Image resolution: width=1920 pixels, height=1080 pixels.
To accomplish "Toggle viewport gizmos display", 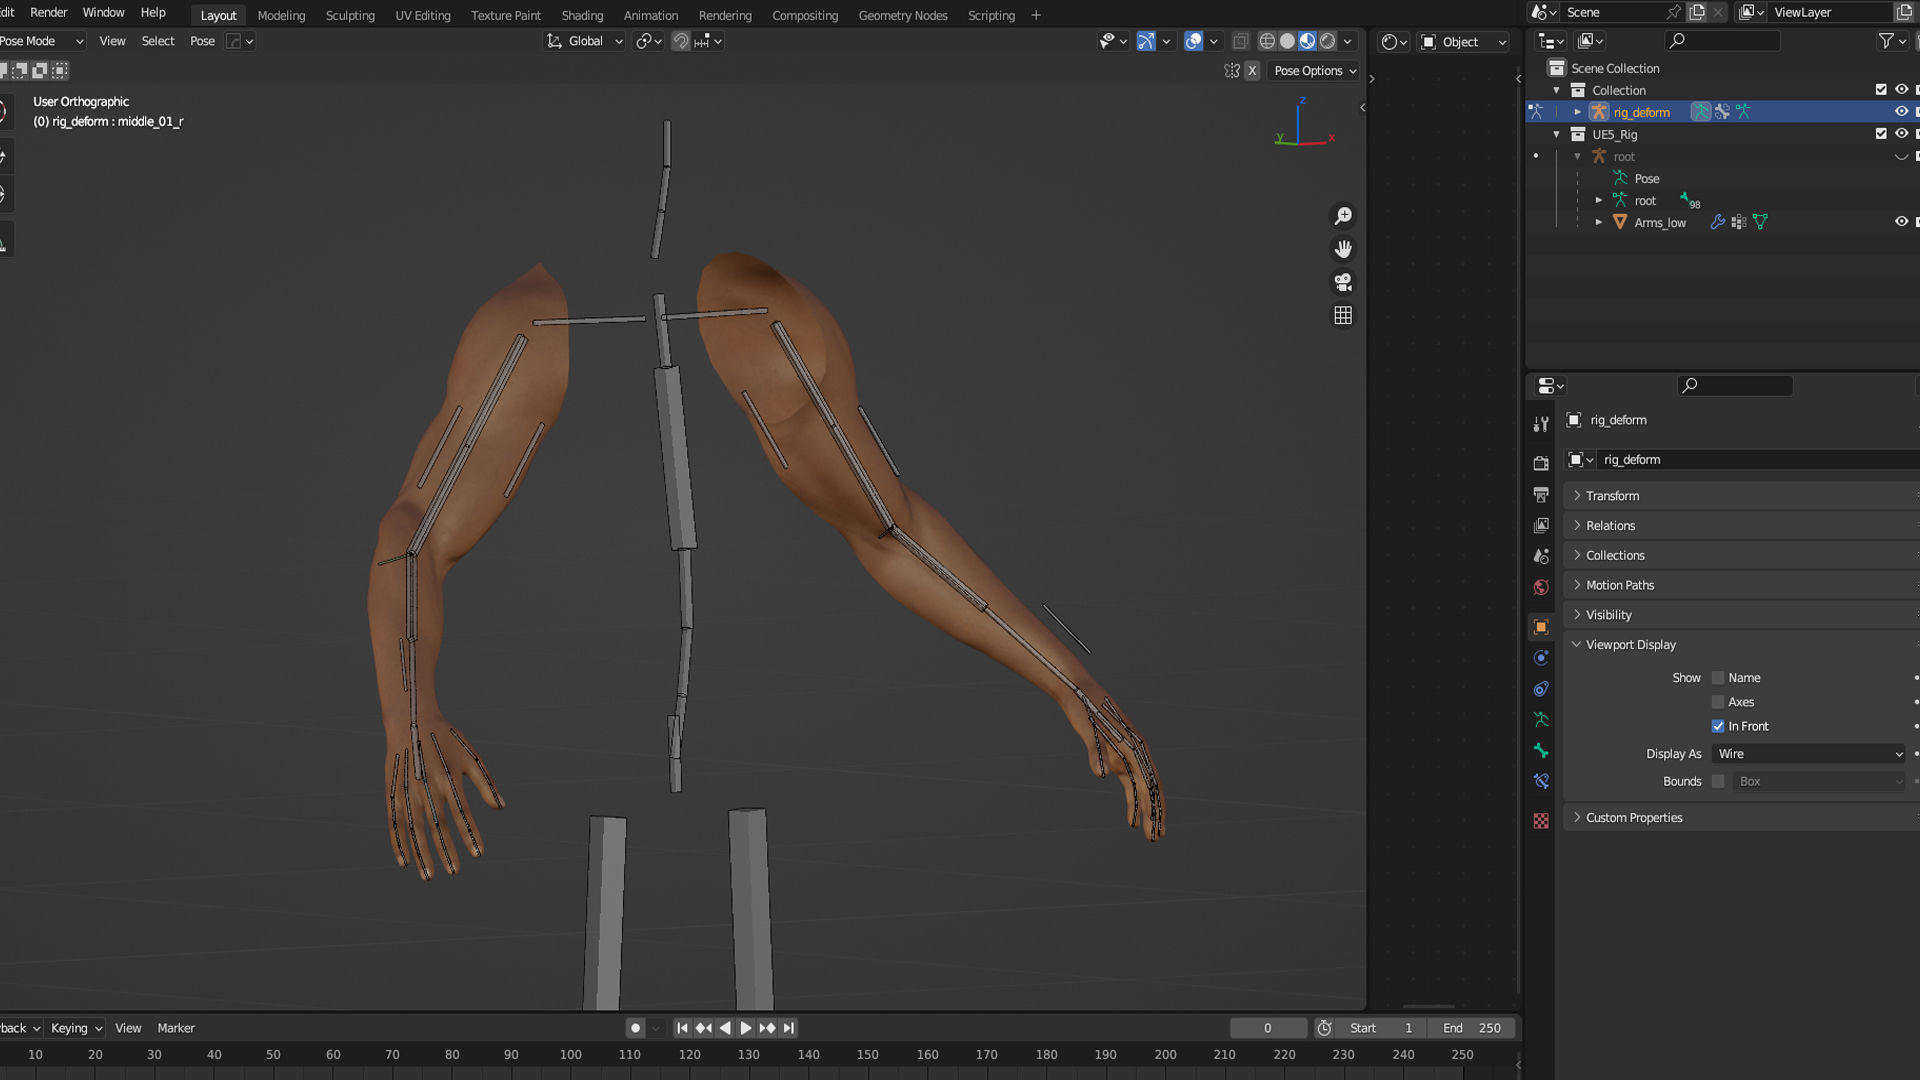I will (1146, 41).
